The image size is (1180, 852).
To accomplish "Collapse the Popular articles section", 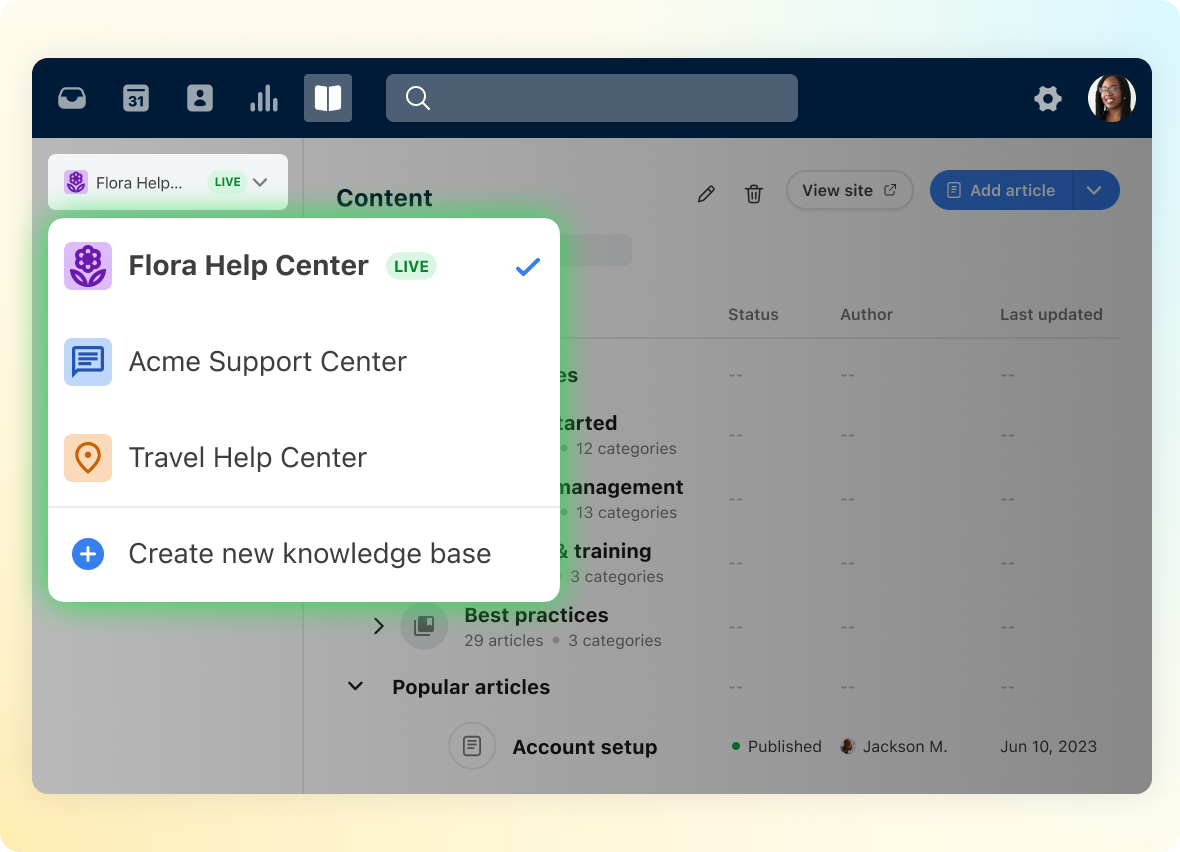I will 355,687.
